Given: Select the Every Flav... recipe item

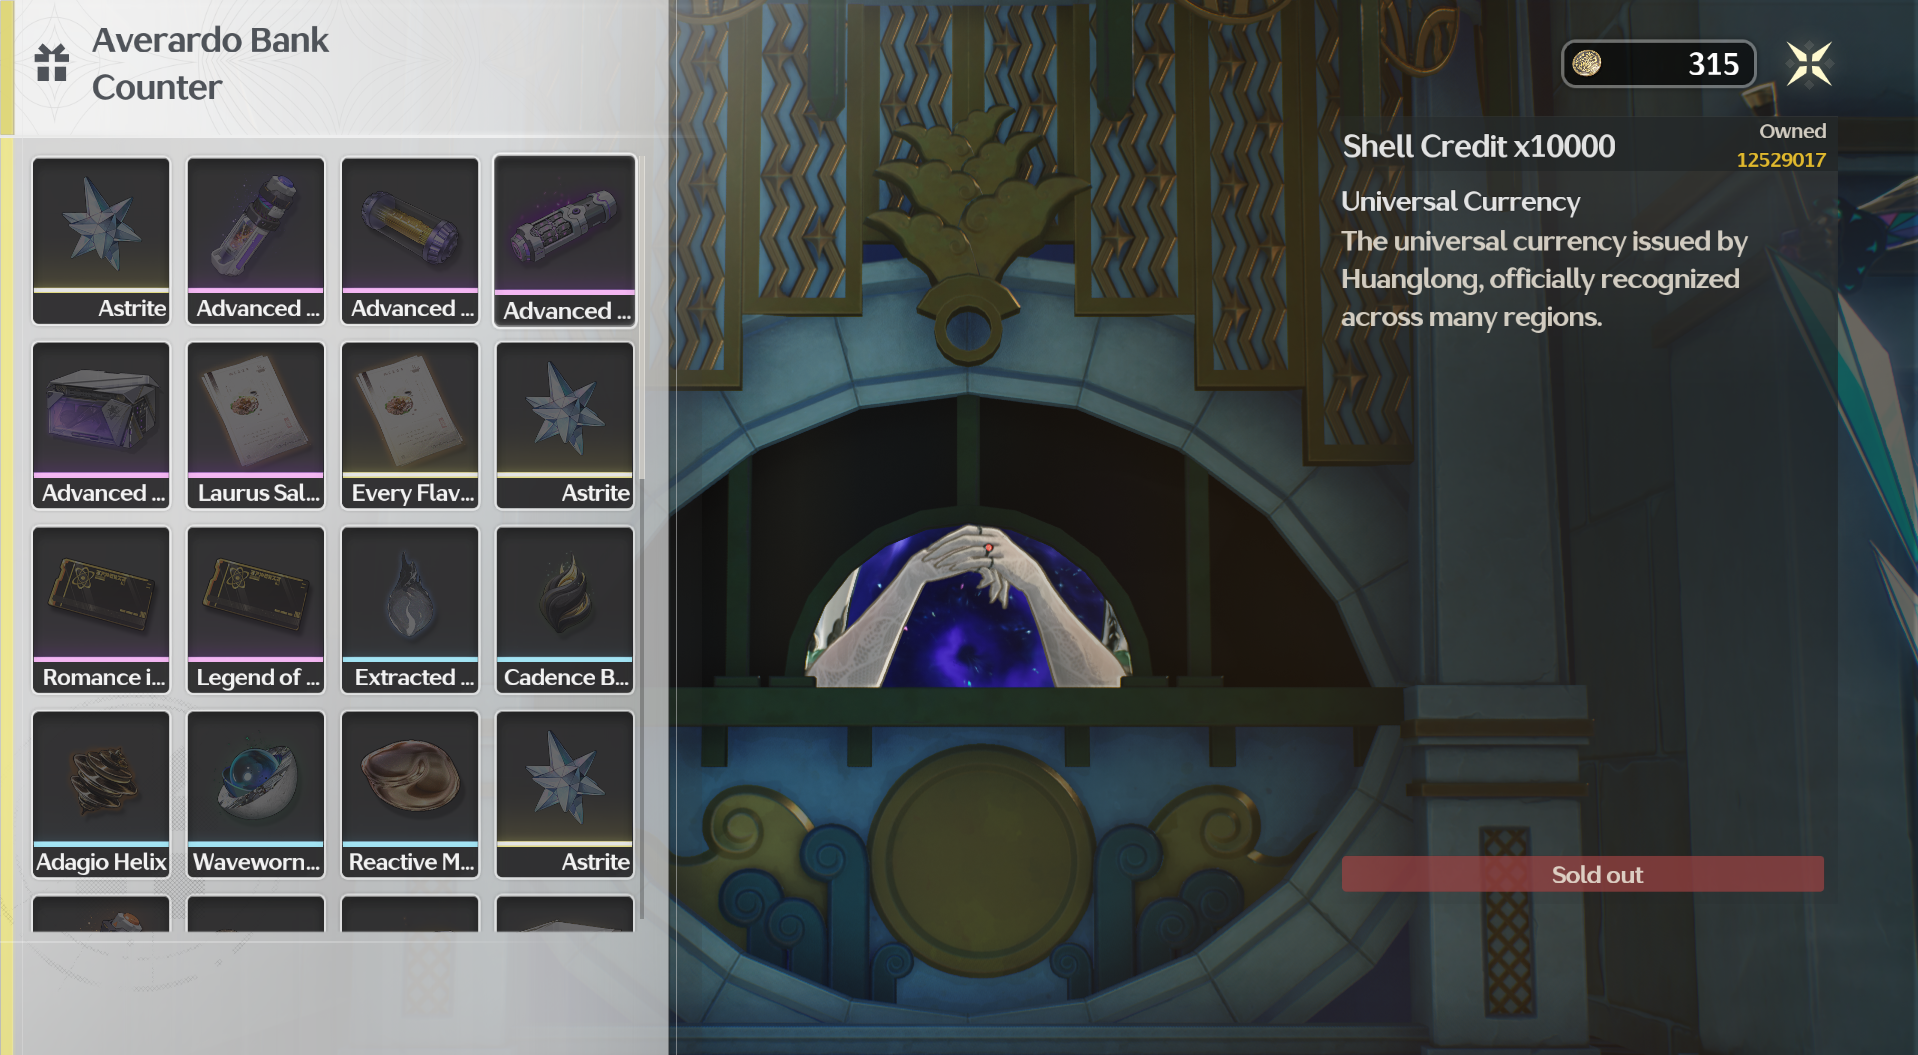Looking at the screenshot, I should (410, 425).
